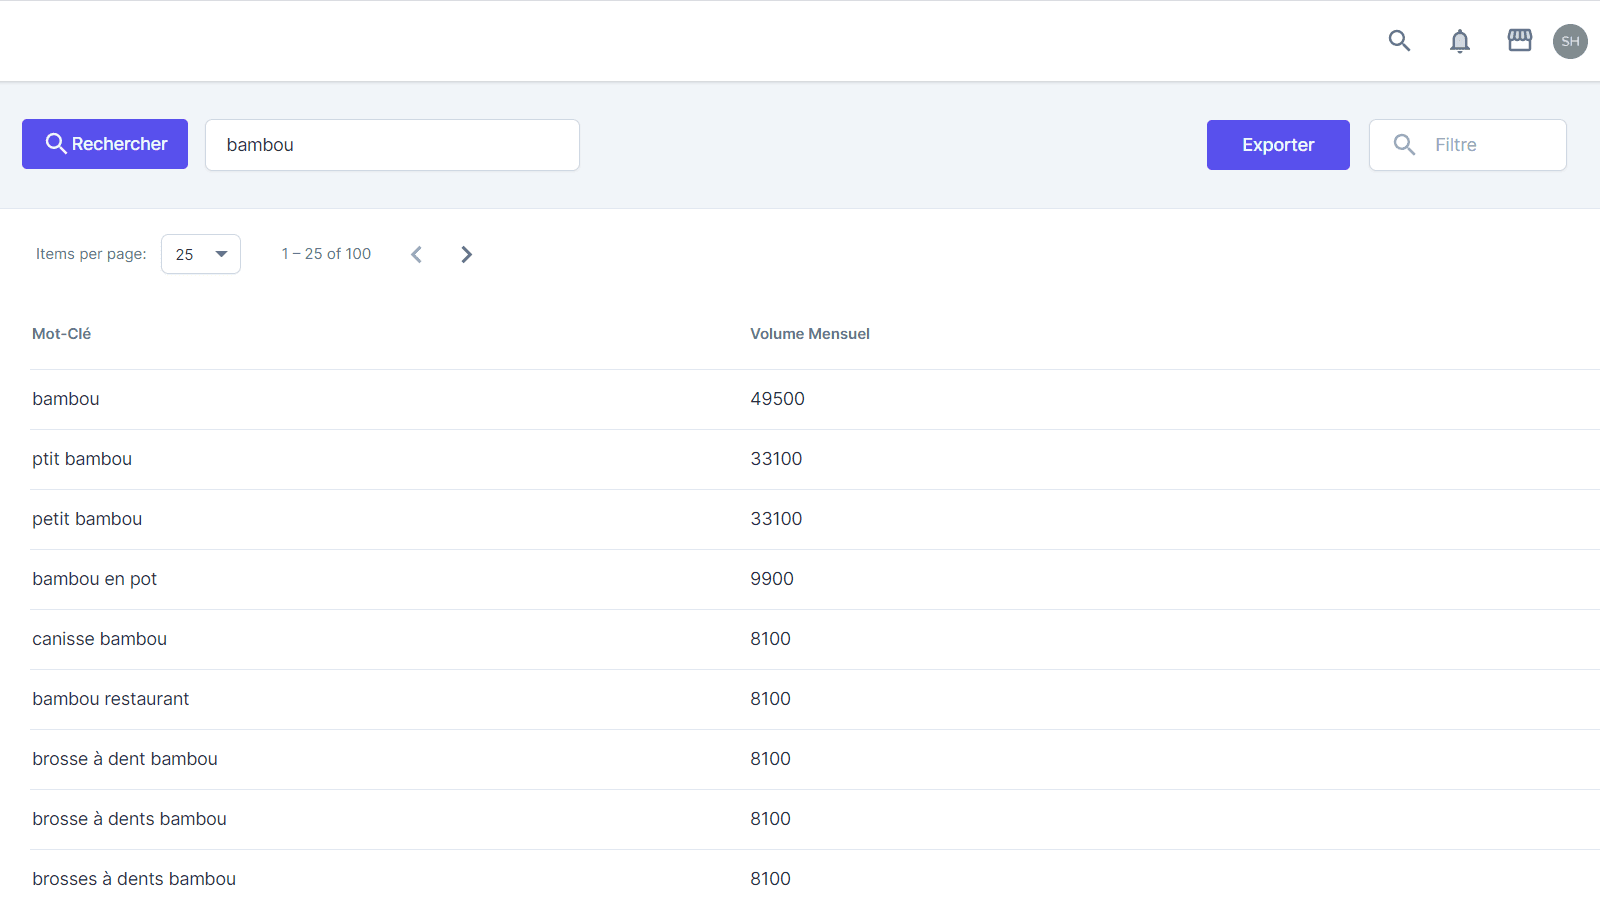Click the search magnifier icon in header

pos(1399,41)
